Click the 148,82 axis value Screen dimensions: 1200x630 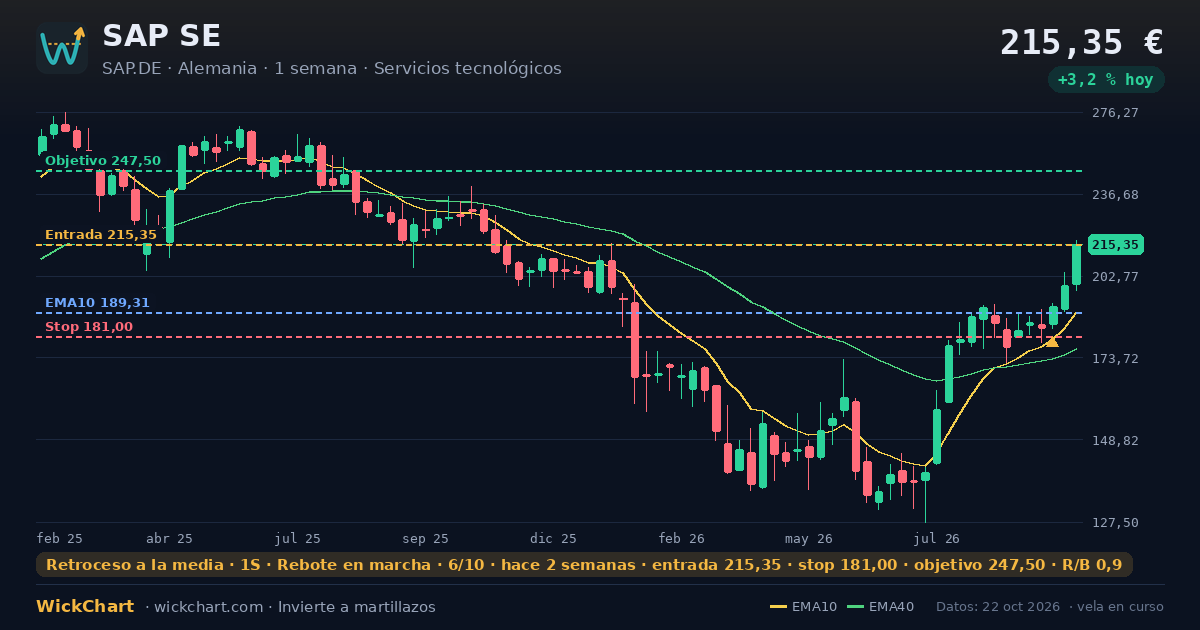tap(1115, 441)
